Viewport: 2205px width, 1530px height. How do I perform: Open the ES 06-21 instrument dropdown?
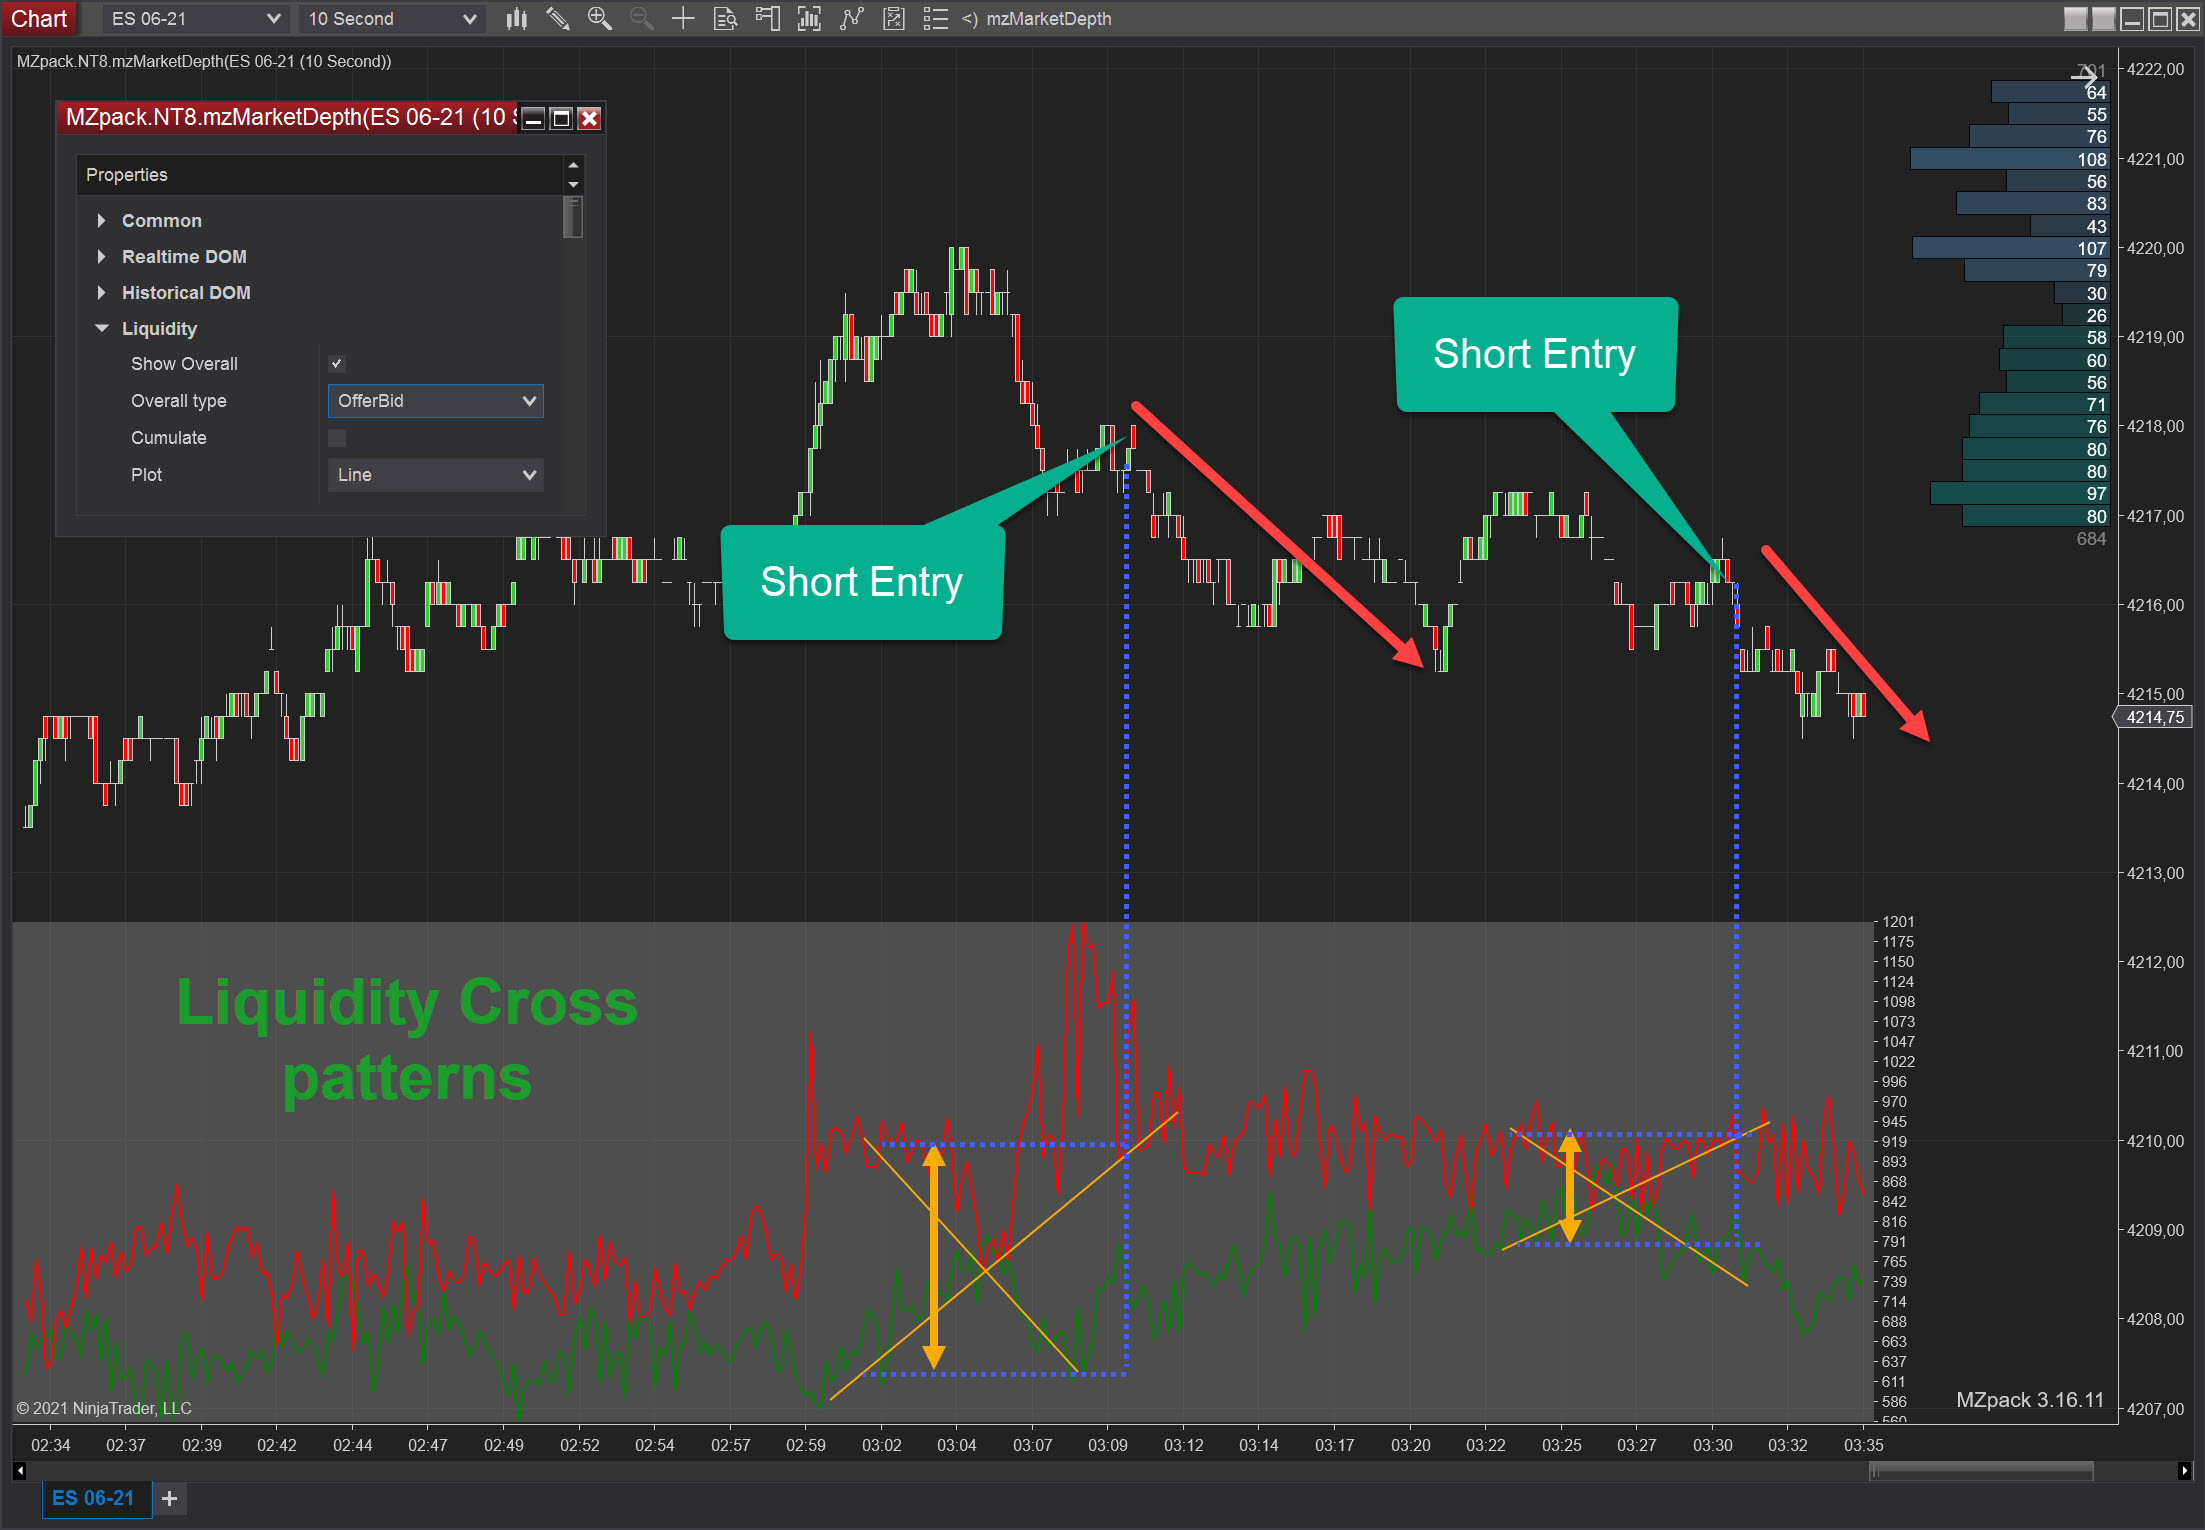point(195,19)
